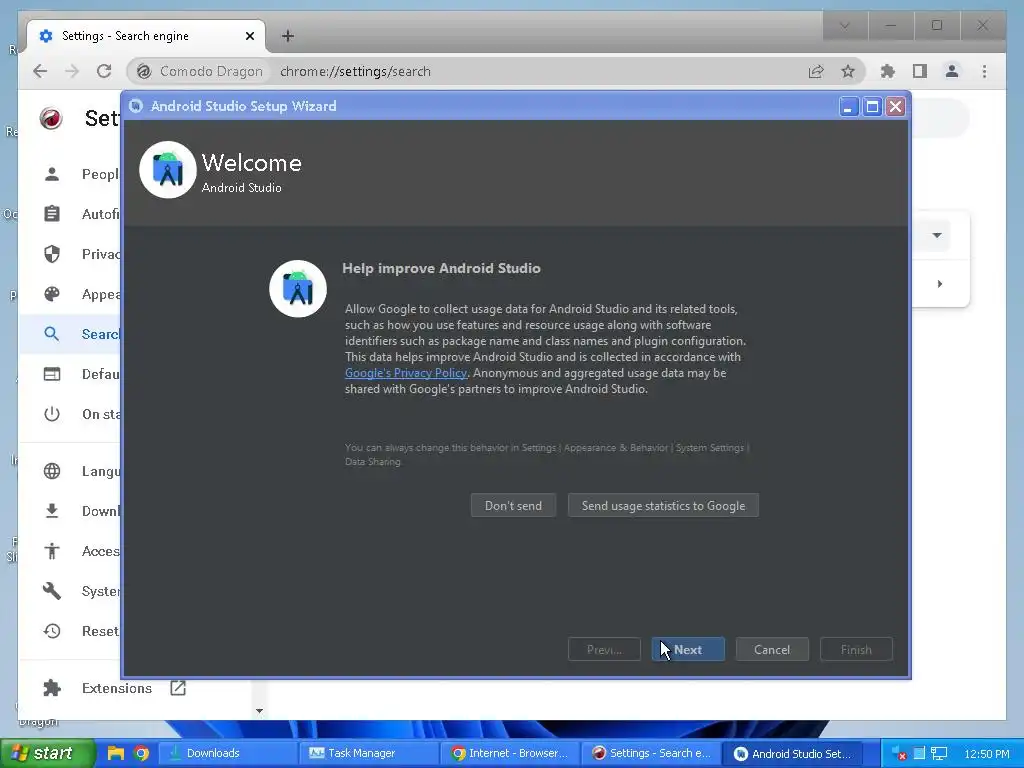This screenshot has height=768, width=1024.
Task: Open the Windows start button
Action: click(46, 753)
